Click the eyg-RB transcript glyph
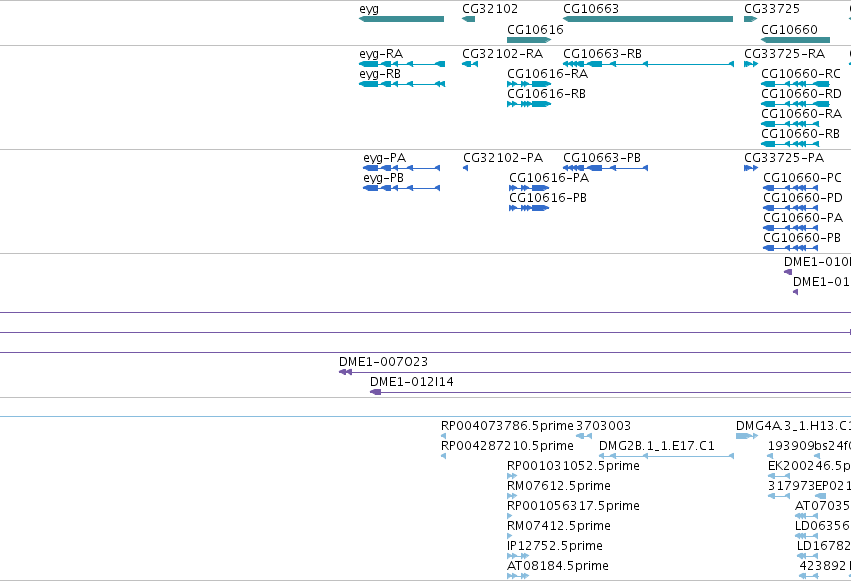This screenshot has height=581, width=851. point(402,84)
